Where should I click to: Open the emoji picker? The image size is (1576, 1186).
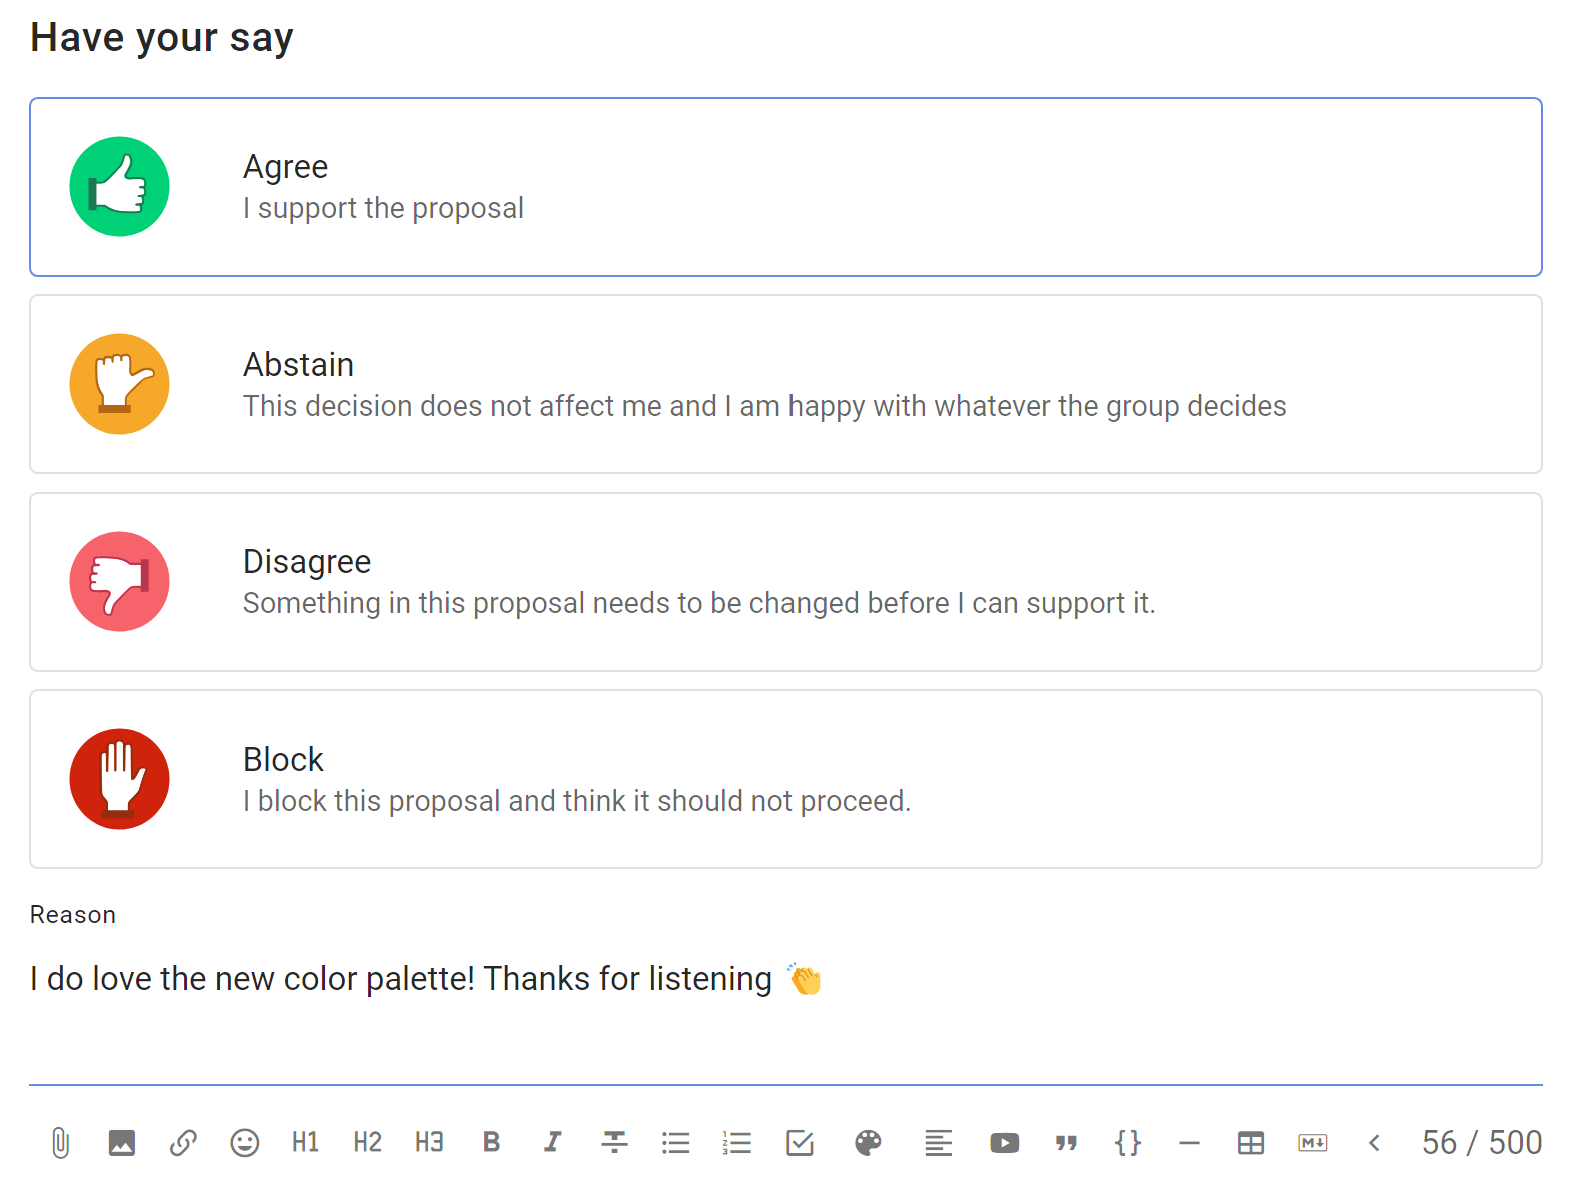pyautogui.click(x=245, y=1142)
